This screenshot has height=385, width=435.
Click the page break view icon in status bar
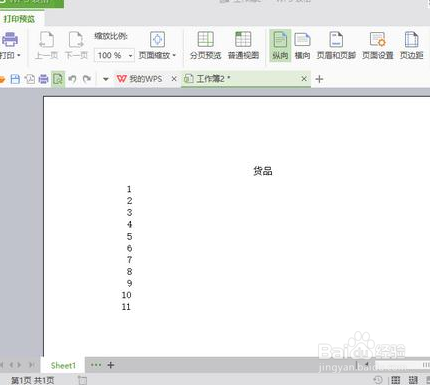[x=413, y=380]
